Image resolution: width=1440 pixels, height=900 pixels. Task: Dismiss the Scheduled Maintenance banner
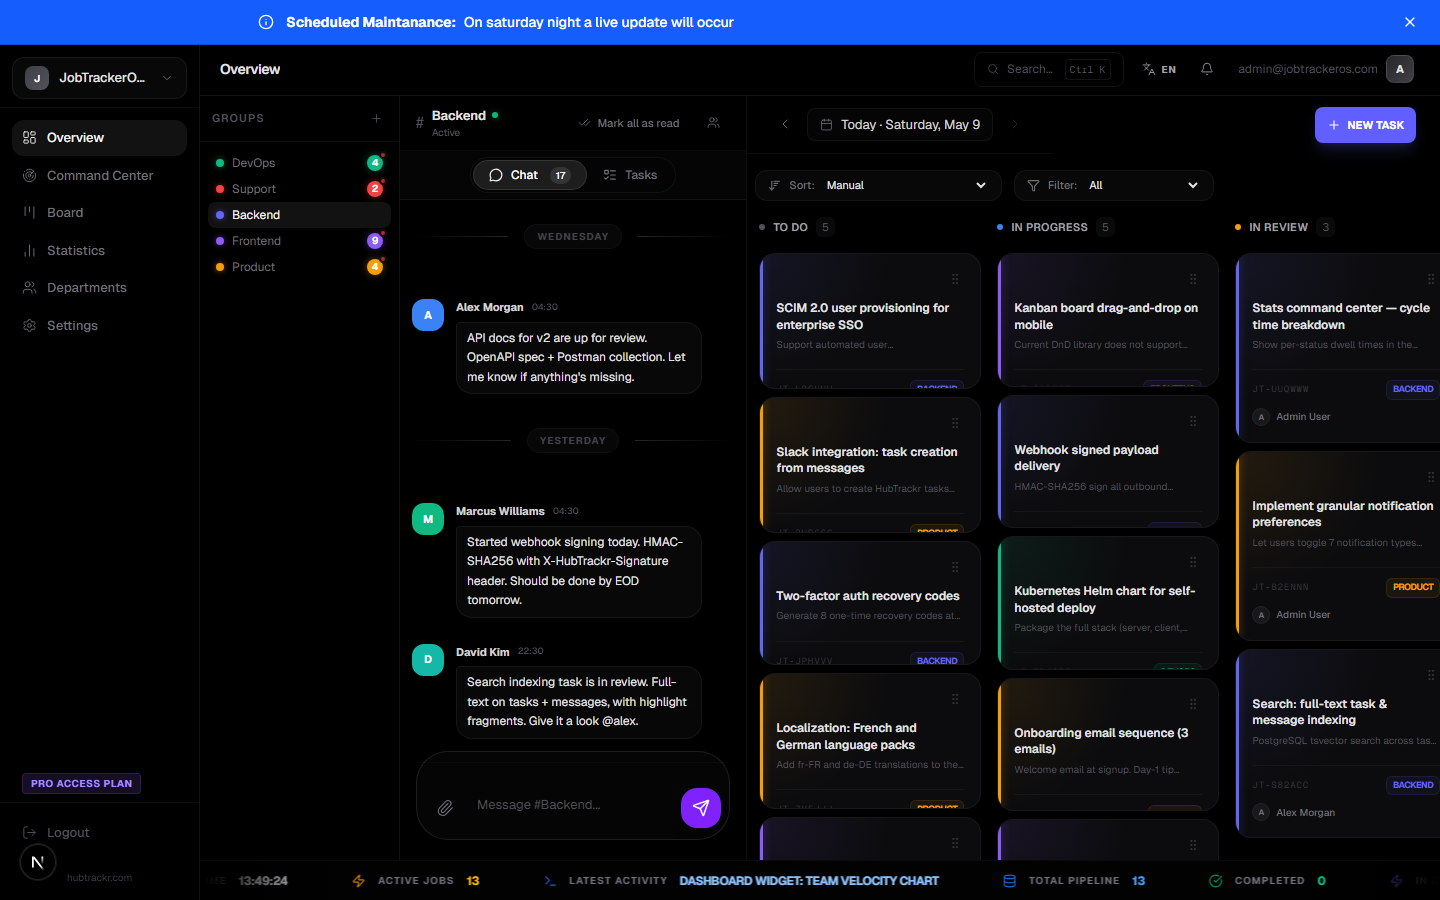click(1410, 22)
